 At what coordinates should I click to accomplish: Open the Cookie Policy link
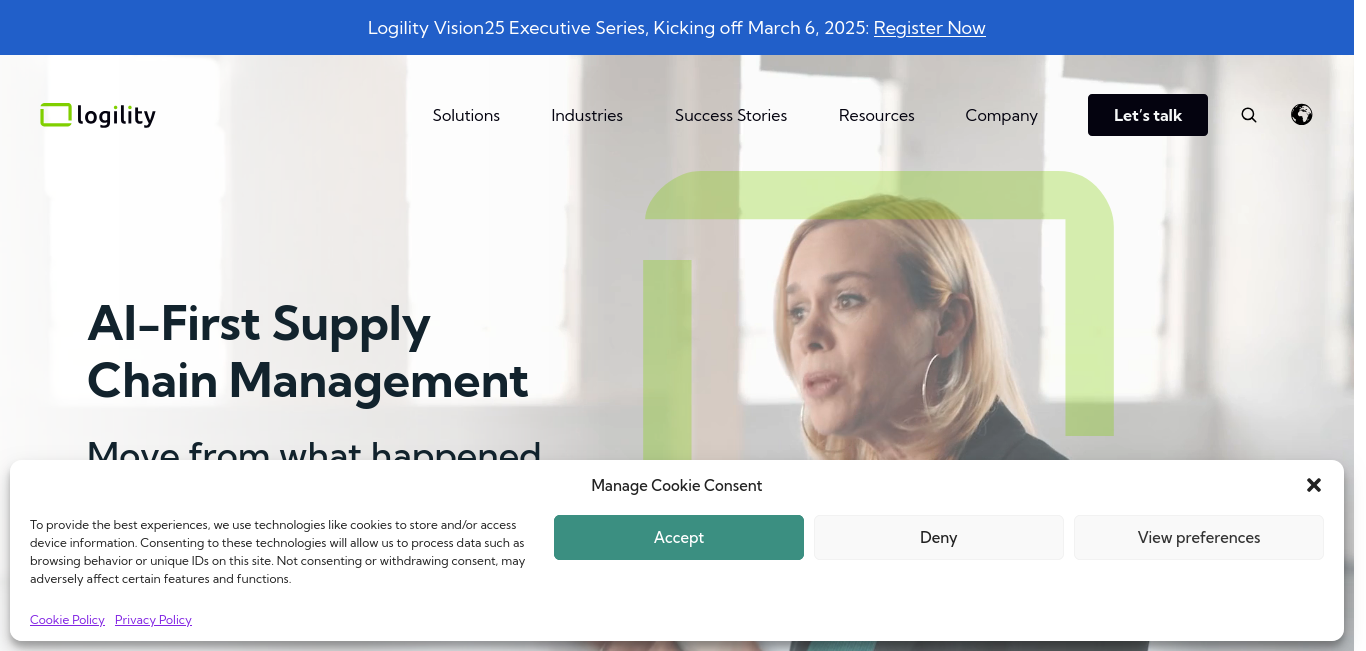(67, 620)
